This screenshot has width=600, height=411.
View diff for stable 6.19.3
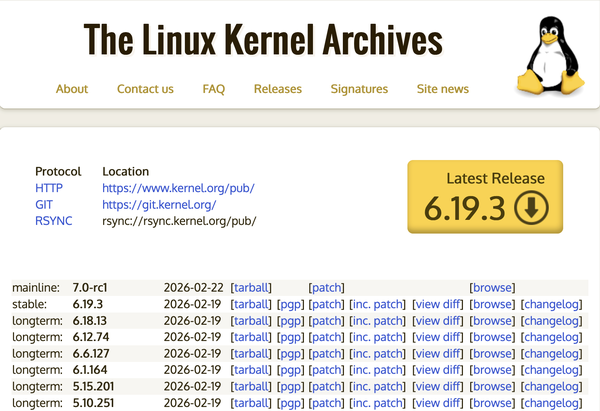[438, 304]
